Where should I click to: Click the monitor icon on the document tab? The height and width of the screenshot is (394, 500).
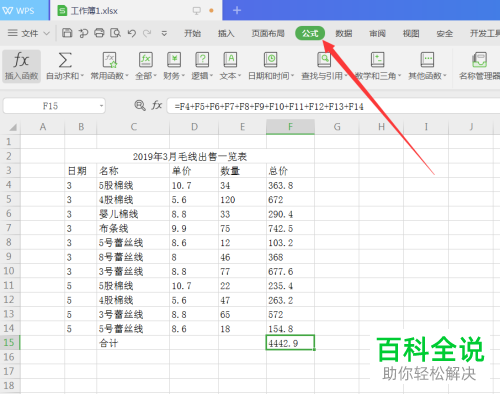pos(197,11)
